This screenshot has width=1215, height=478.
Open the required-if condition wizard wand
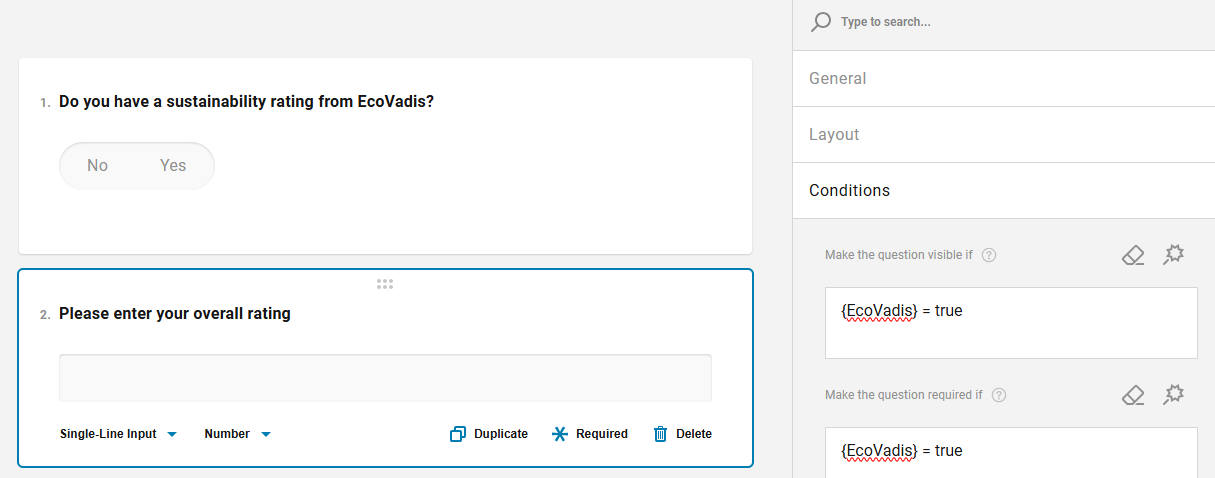[x=1173, y=395]
